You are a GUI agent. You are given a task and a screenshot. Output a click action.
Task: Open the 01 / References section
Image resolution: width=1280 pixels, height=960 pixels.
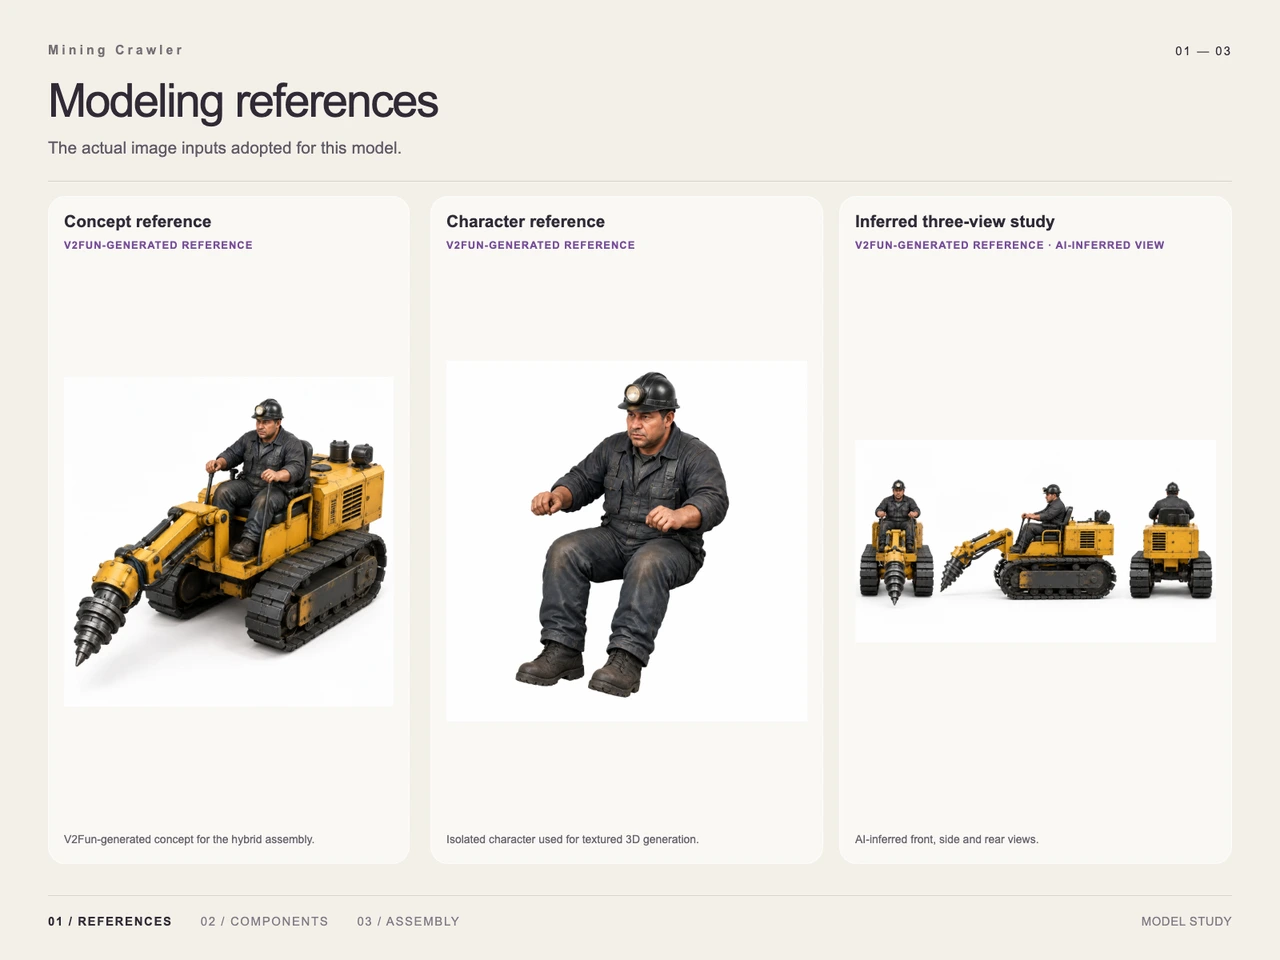pyautogui.click(x=110, y=921)
